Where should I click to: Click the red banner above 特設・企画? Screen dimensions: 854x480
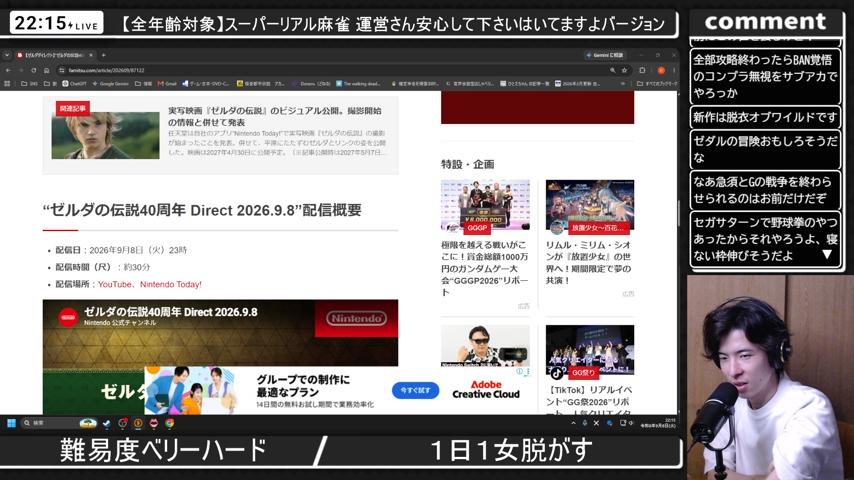pyautogui.click(x=538, y=107)
